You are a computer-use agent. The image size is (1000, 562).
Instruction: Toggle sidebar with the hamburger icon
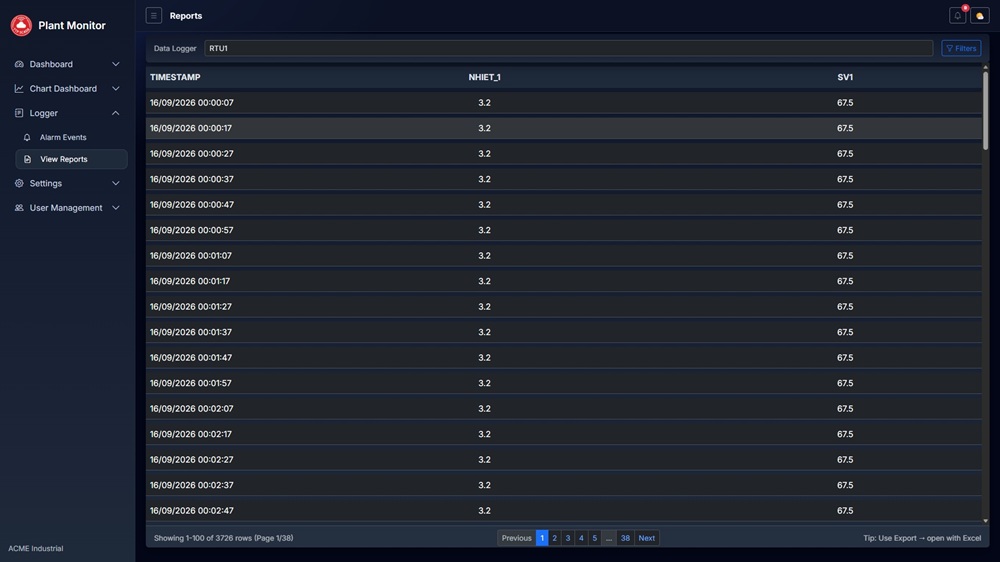click(x=154, y=15)
